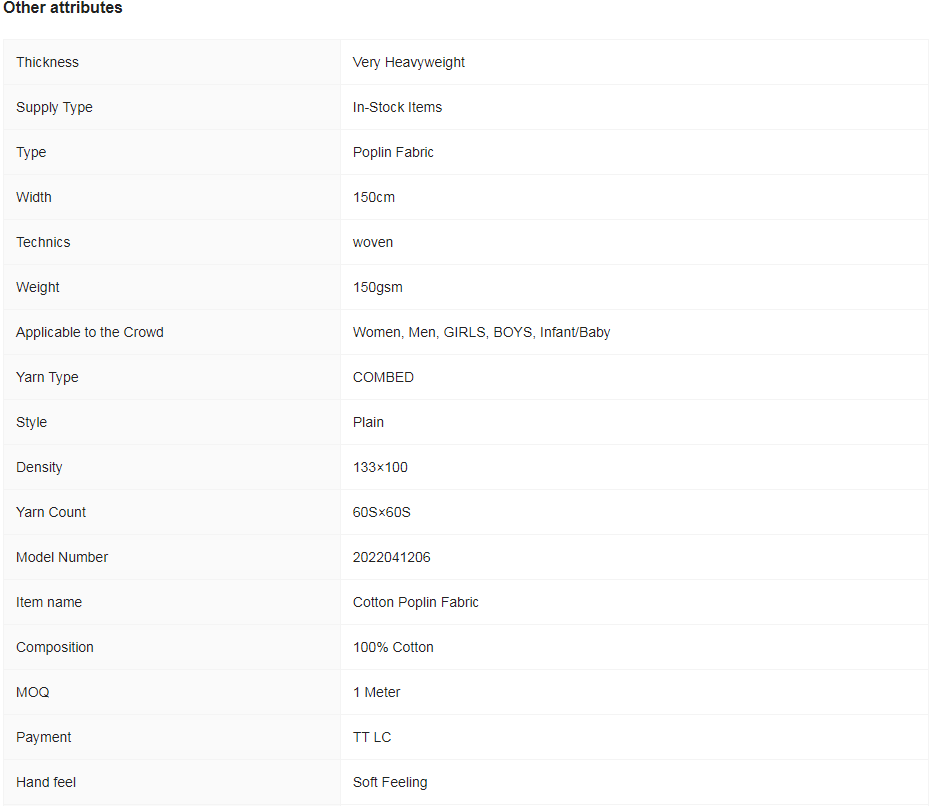Click the In-Stock Items value
This screenshot has height=806, width=930.
[397, 107]
